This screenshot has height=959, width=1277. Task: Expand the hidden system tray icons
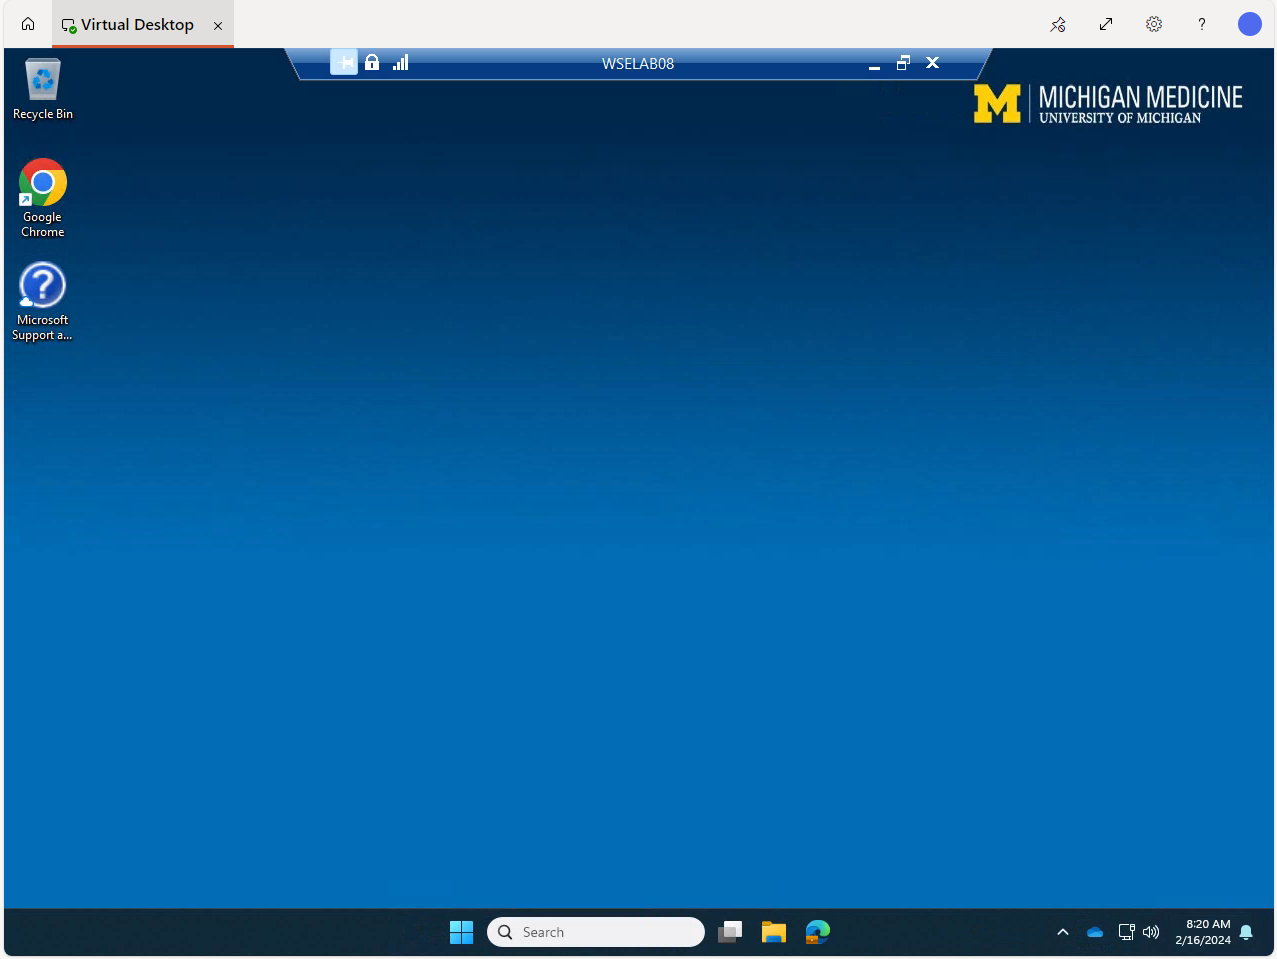pos(1063,932)
